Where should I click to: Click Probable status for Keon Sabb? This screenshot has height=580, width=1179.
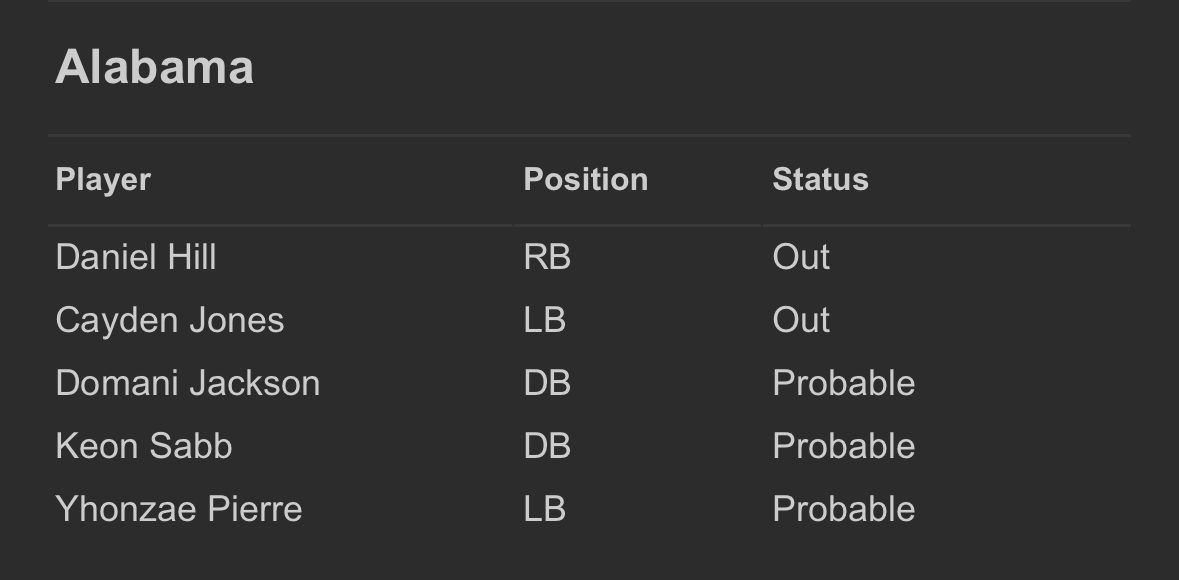pos(843,446)
